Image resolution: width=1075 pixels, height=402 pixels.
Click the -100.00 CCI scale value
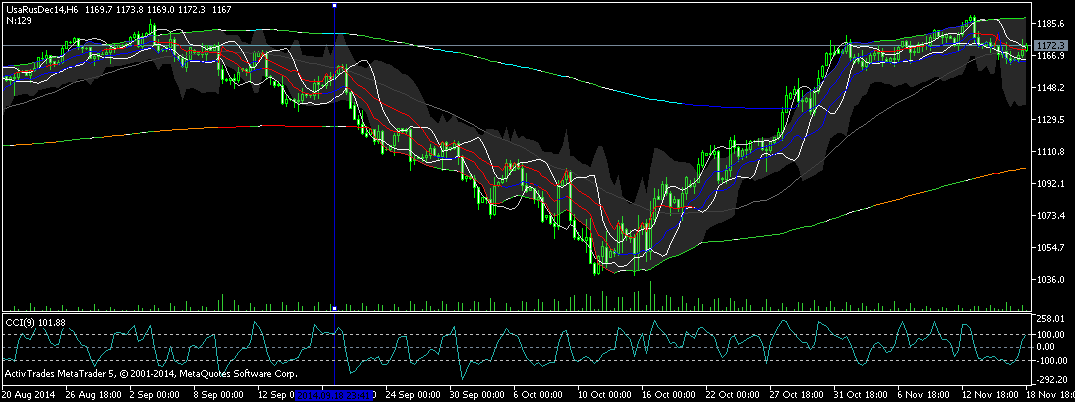click(1050, 360)
